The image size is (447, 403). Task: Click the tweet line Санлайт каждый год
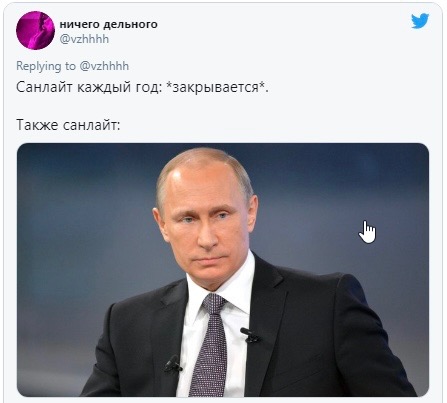coord(142,87)
